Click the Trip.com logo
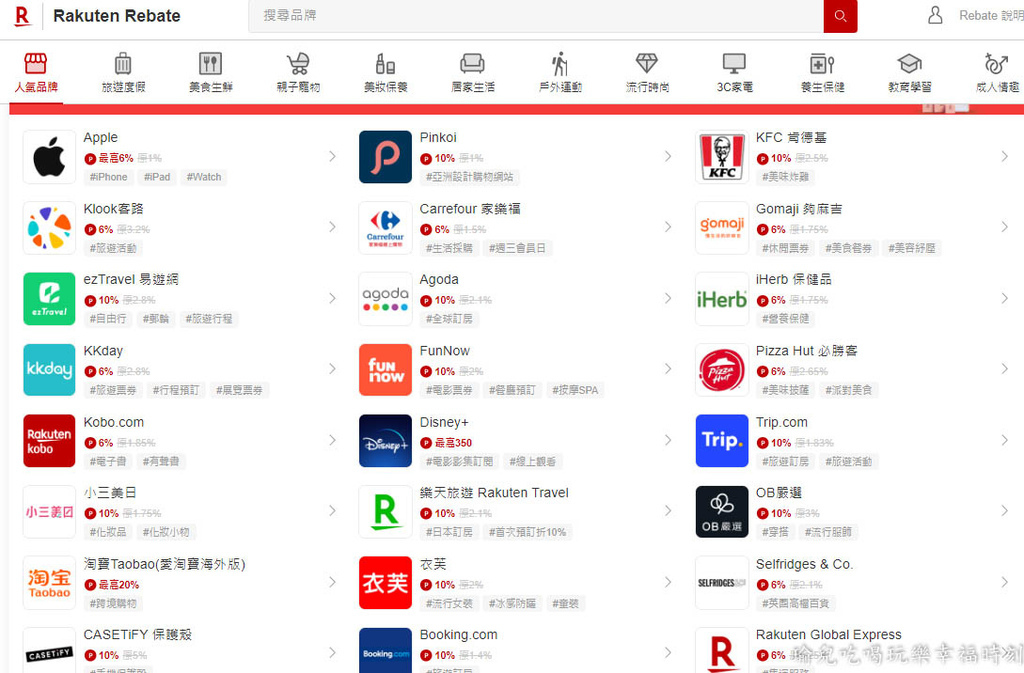 (722, 441)
